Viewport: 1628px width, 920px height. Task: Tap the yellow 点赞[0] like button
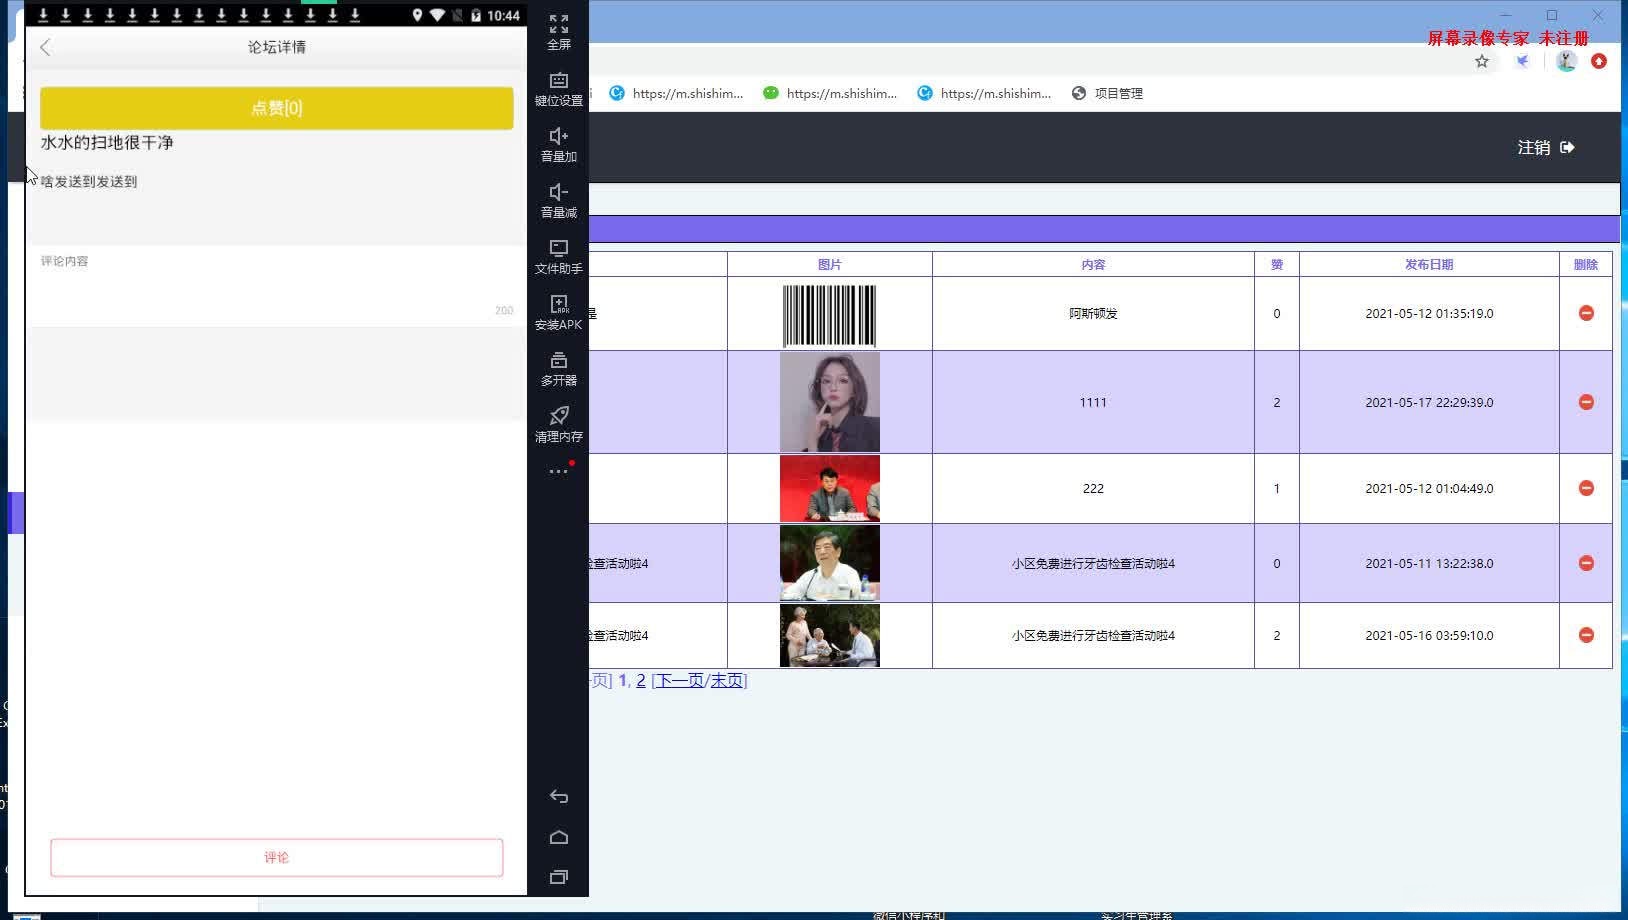click(277, 108)
